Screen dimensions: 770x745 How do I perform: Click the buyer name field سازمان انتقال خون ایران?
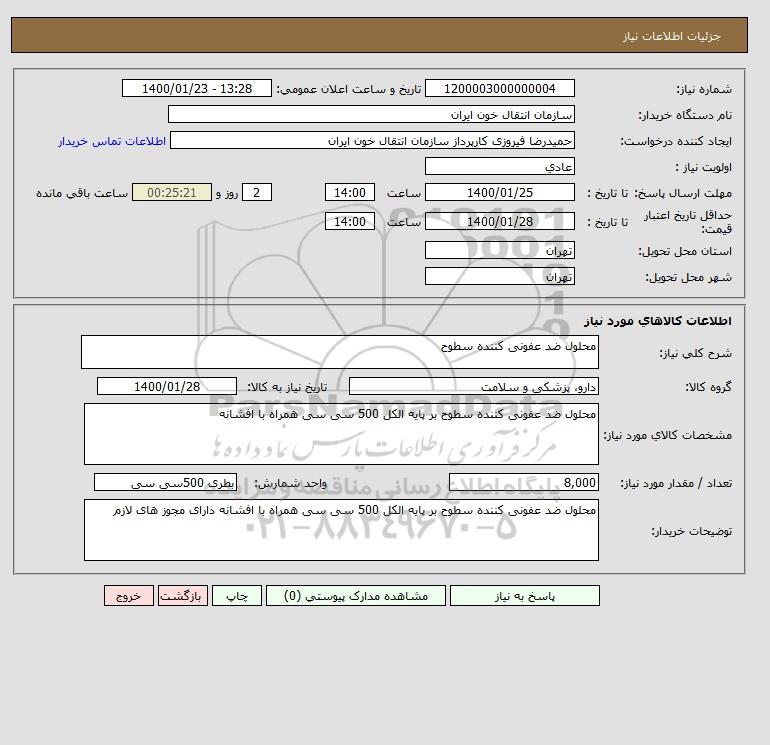(371, 114)
